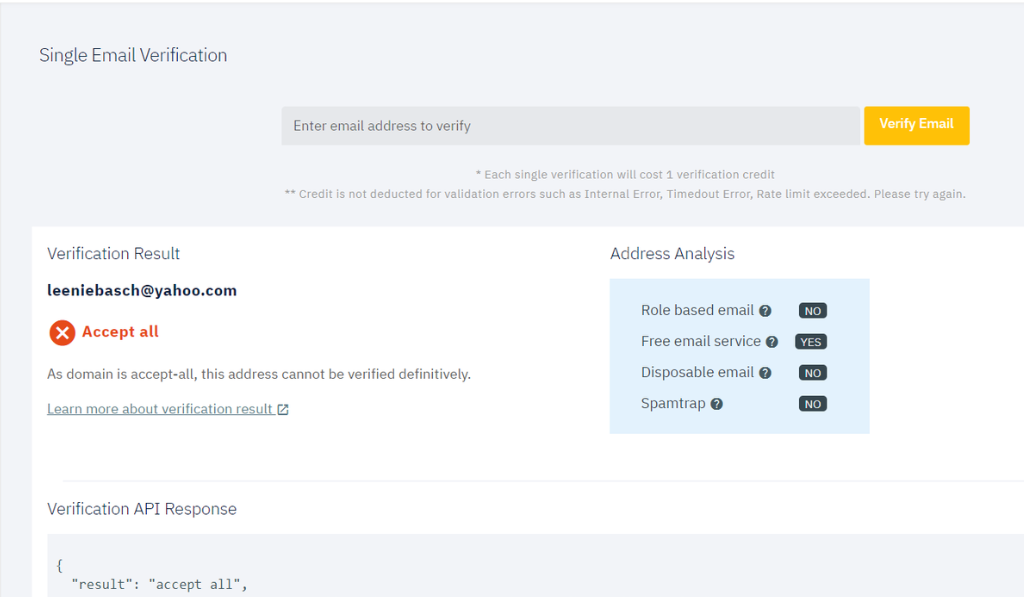Click the Accept all result label

click(120, 332)
